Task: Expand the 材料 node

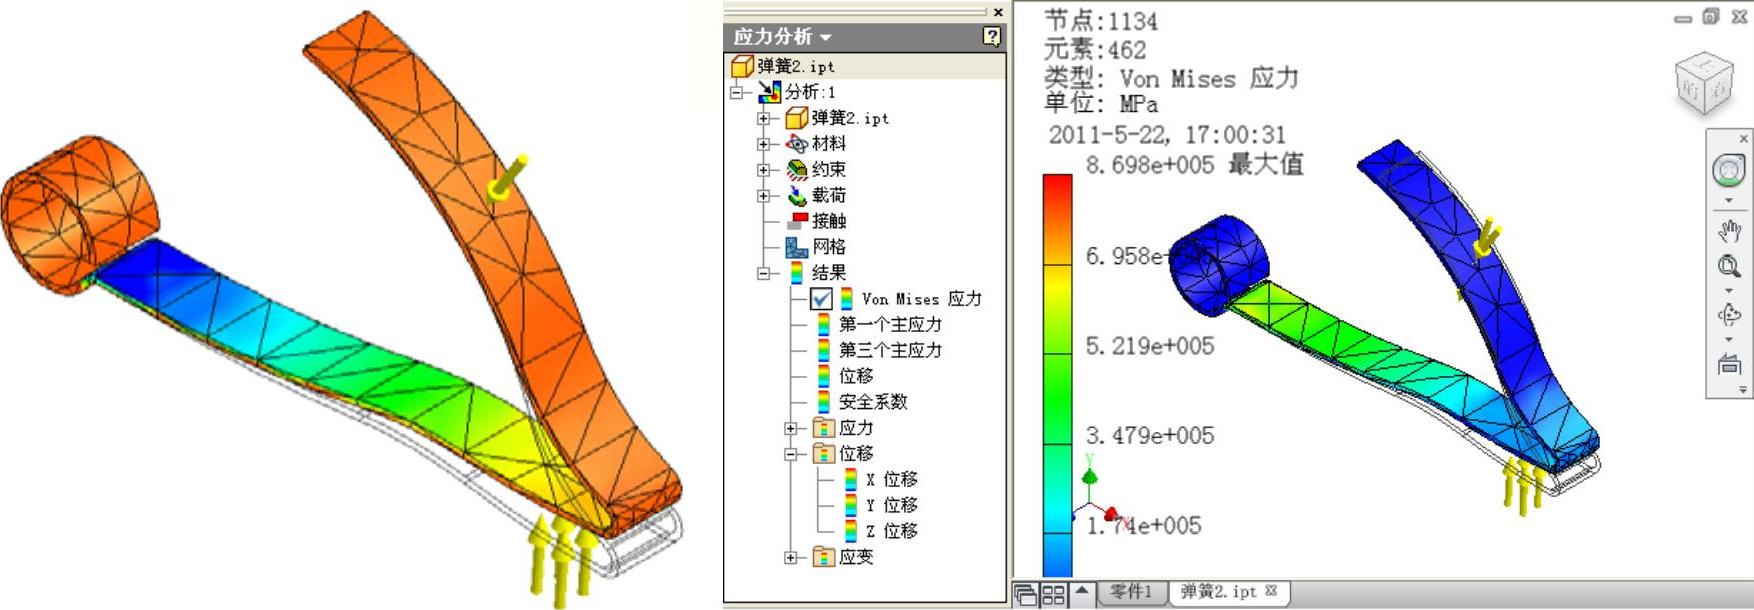Action: click(x=764, y=144)
